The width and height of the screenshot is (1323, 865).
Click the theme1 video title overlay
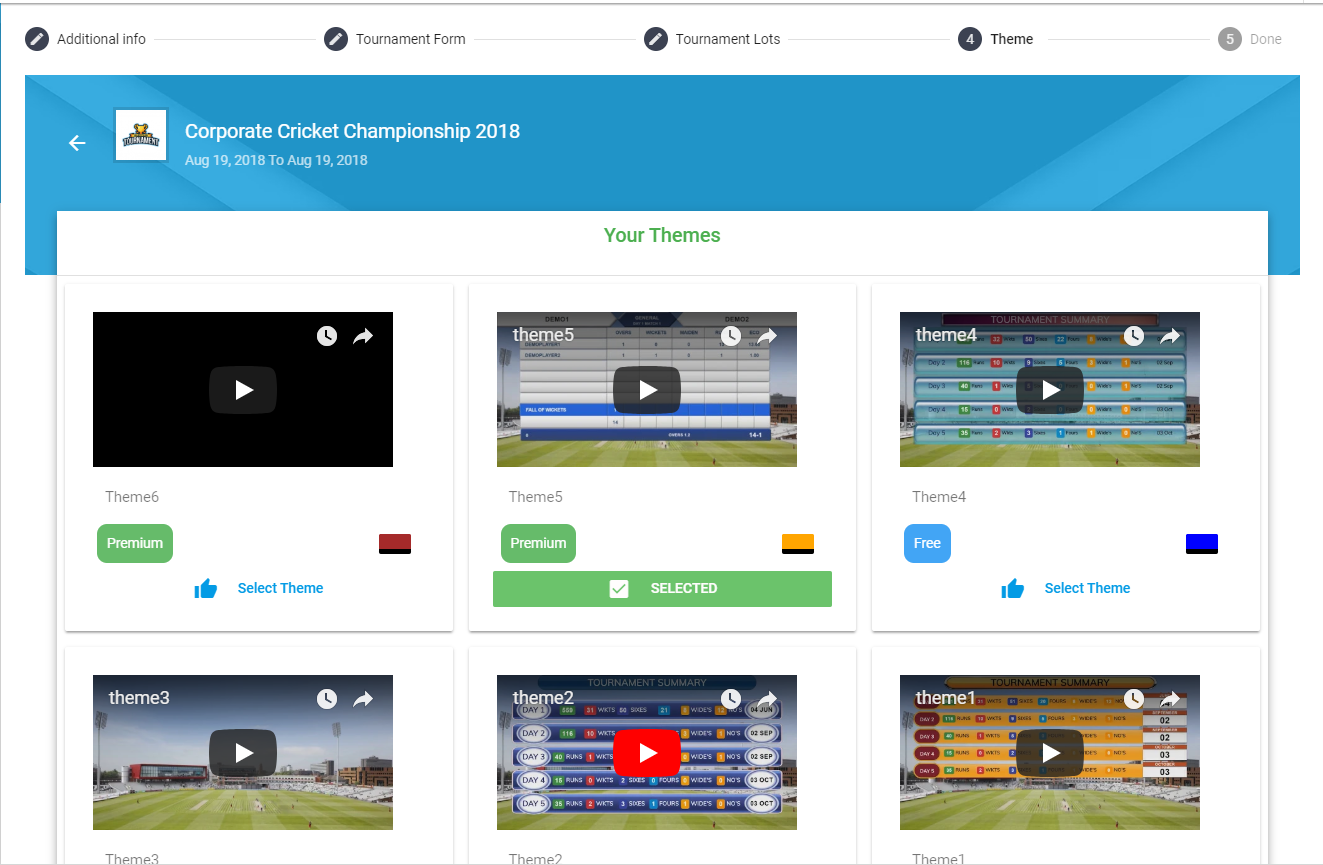click(945, 698)
